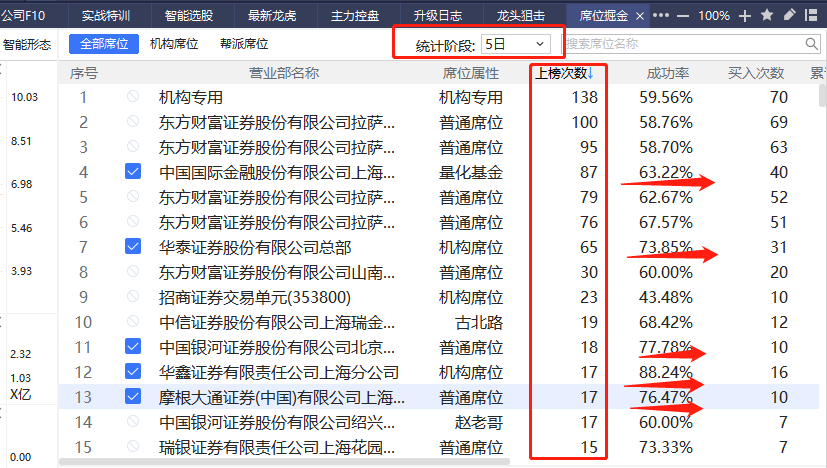The height and width of the screenshot is (468, 827).
Task: Click the 138 上榜次数 cell
Action: click(584, 97)
